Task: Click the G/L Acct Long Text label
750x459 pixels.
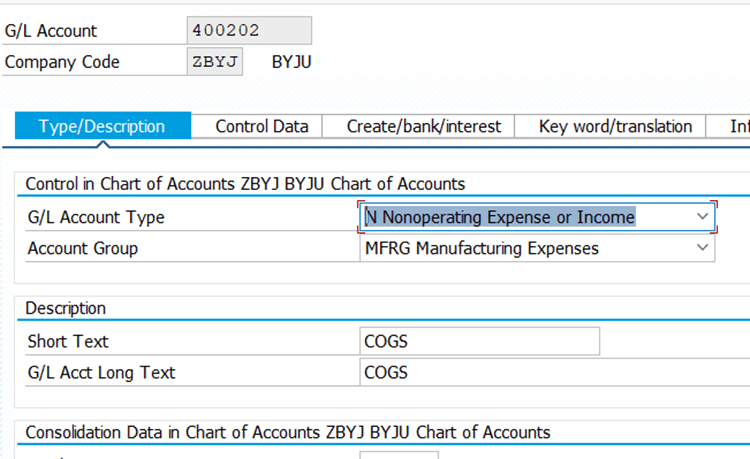Action: tap(102, 372)
